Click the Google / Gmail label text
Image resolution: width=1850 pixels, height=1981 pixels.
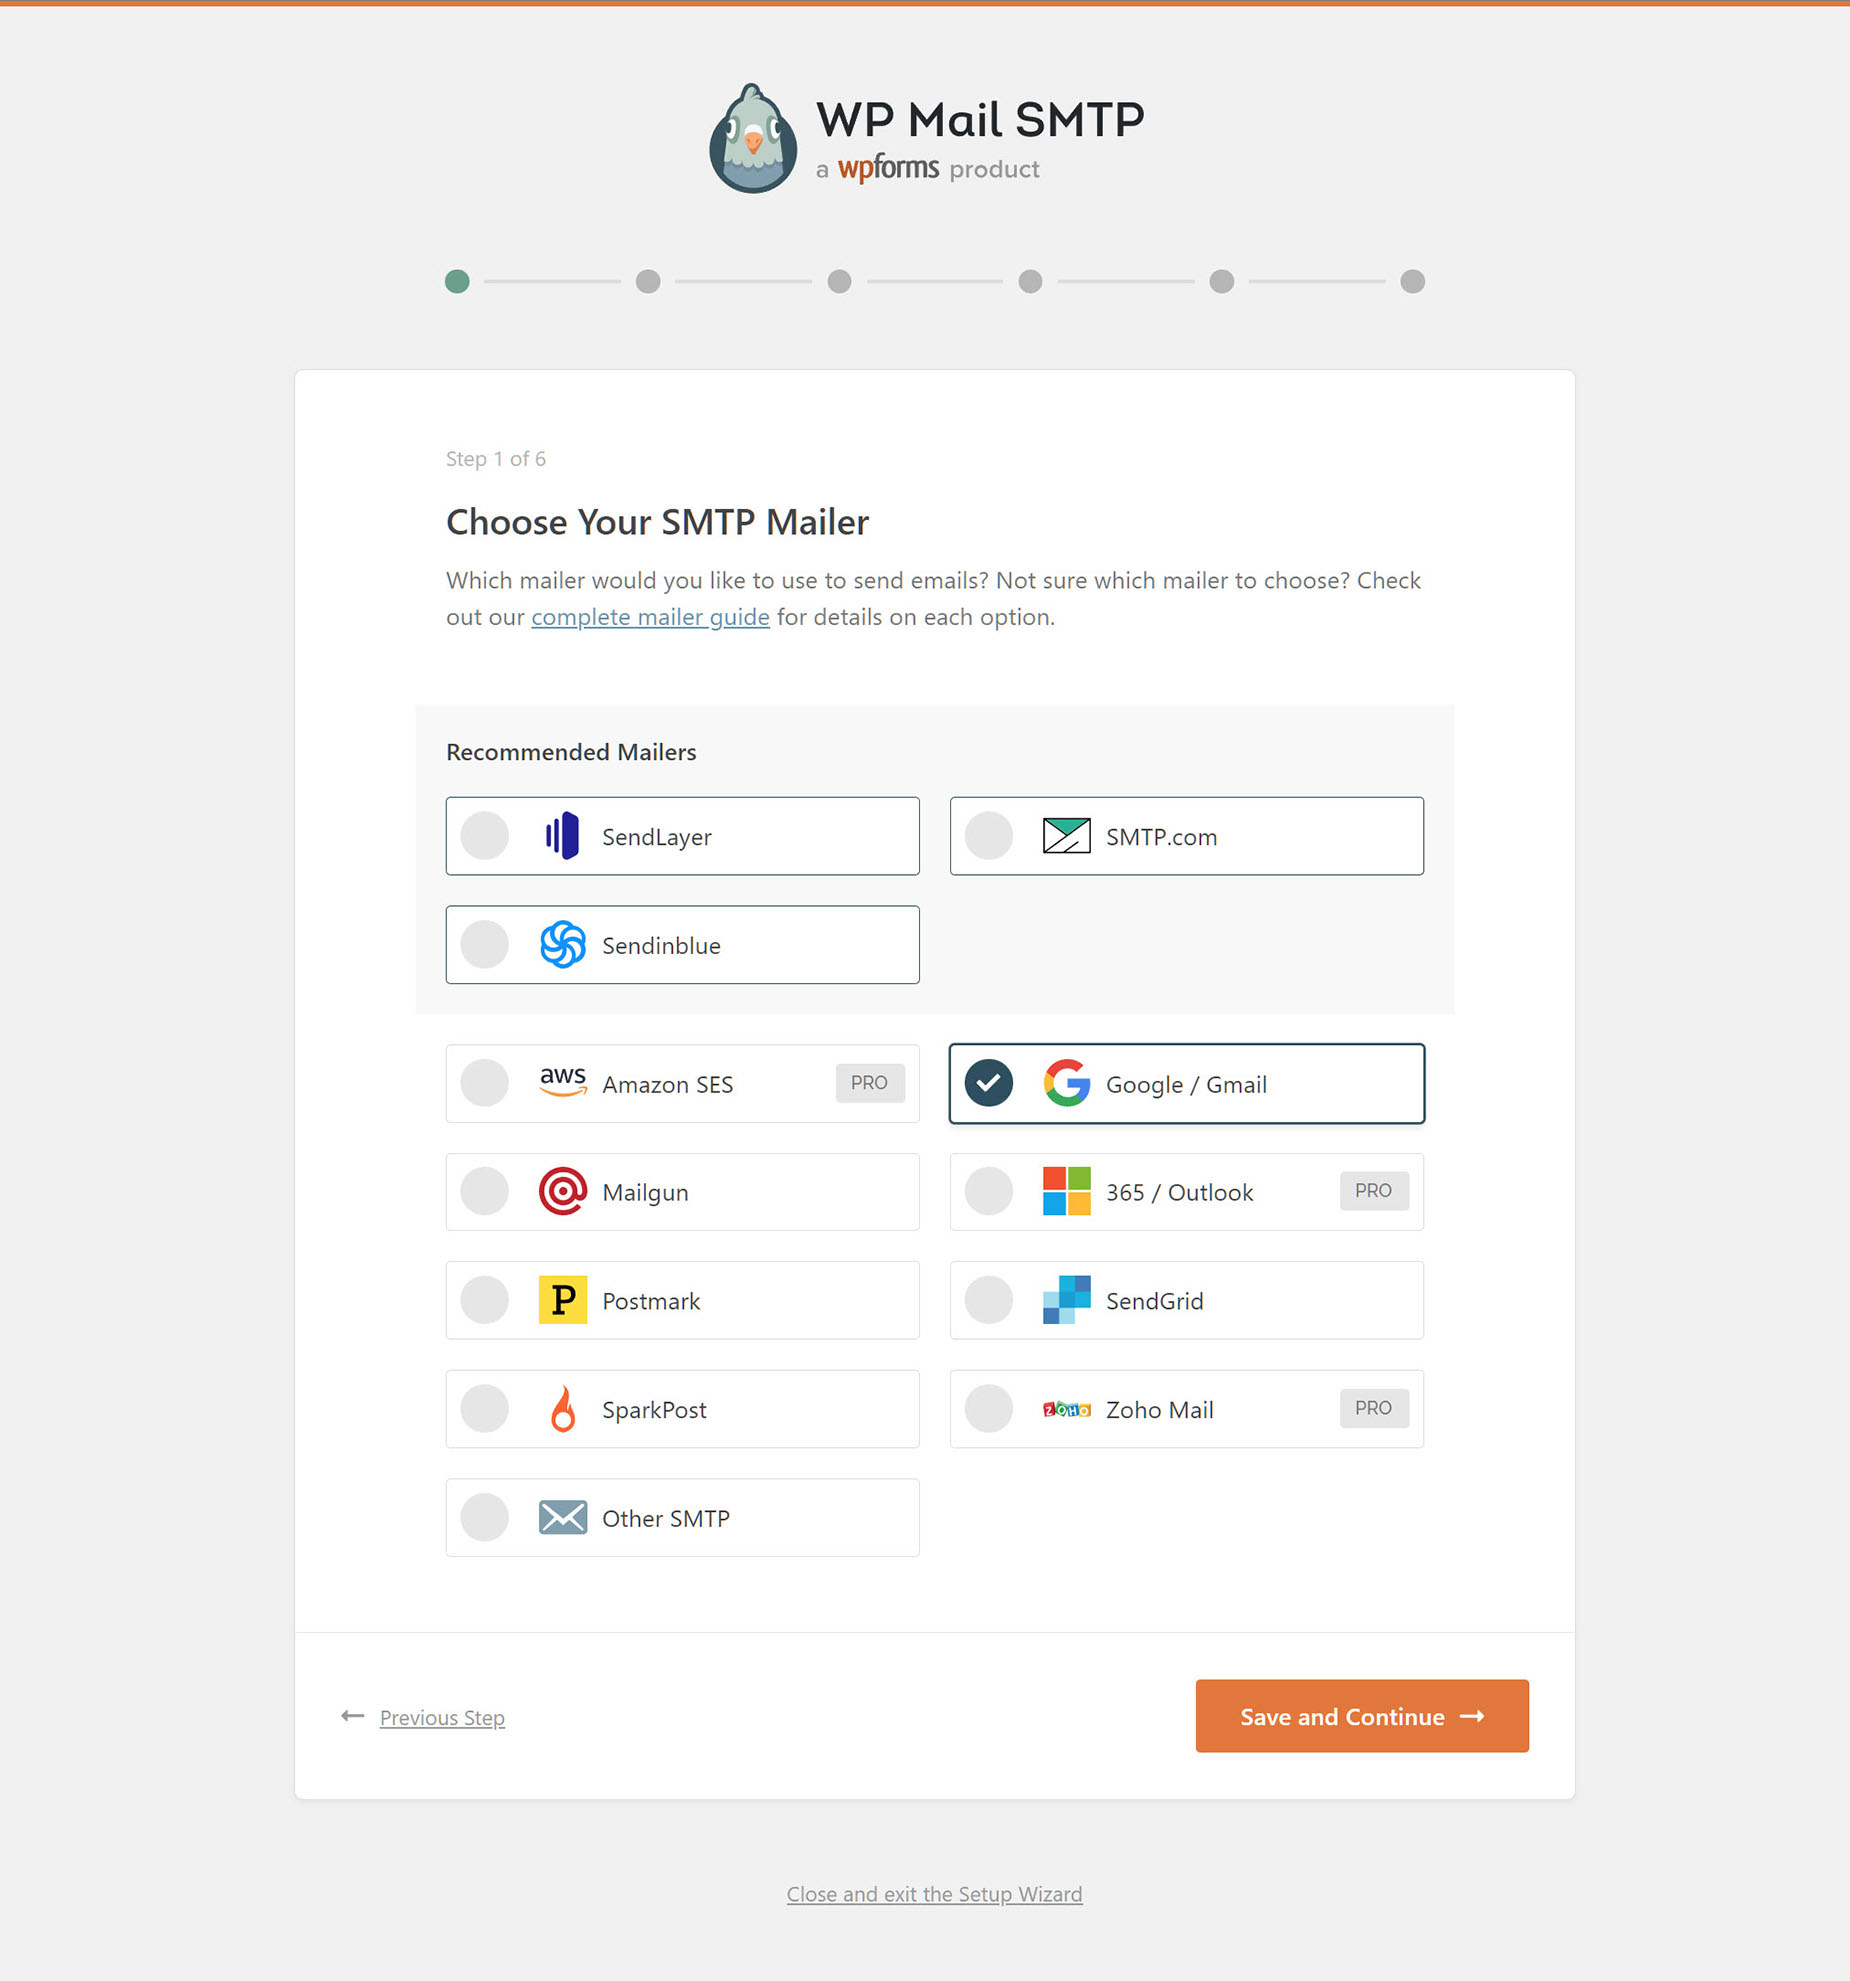1186,1085
